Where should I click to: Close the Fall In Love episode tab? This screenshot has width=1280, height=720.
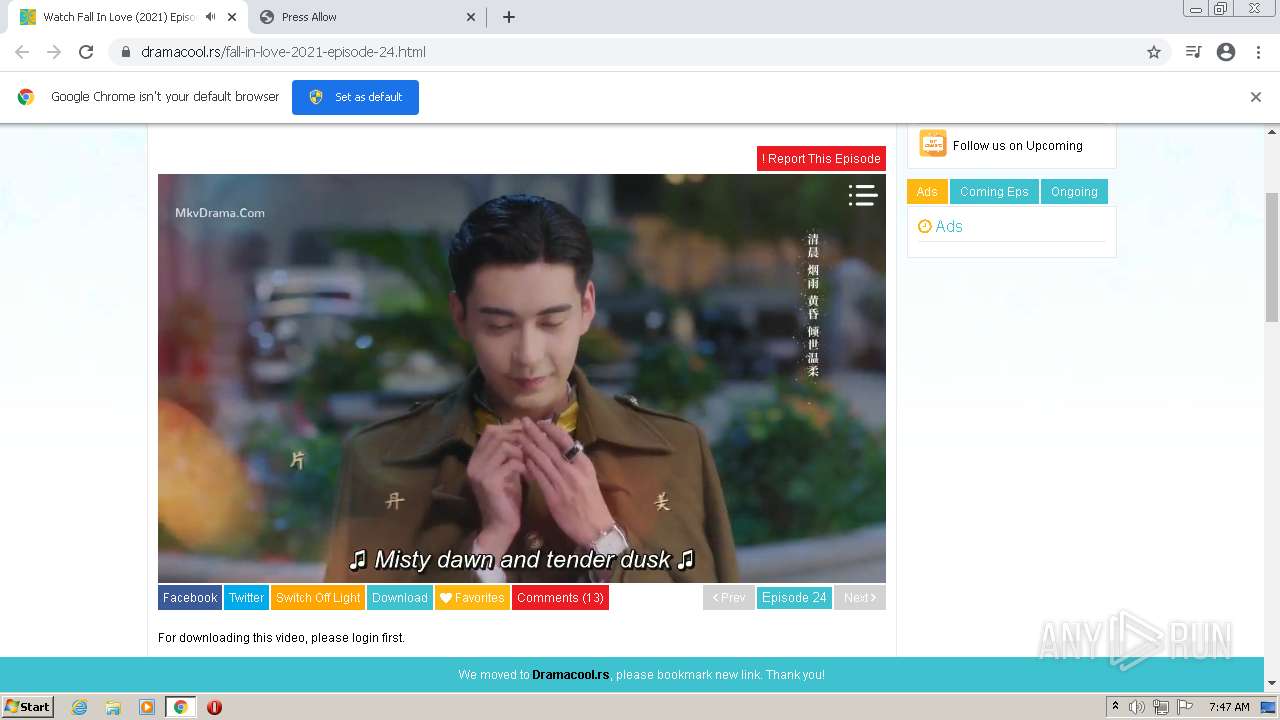click(232, 17)
